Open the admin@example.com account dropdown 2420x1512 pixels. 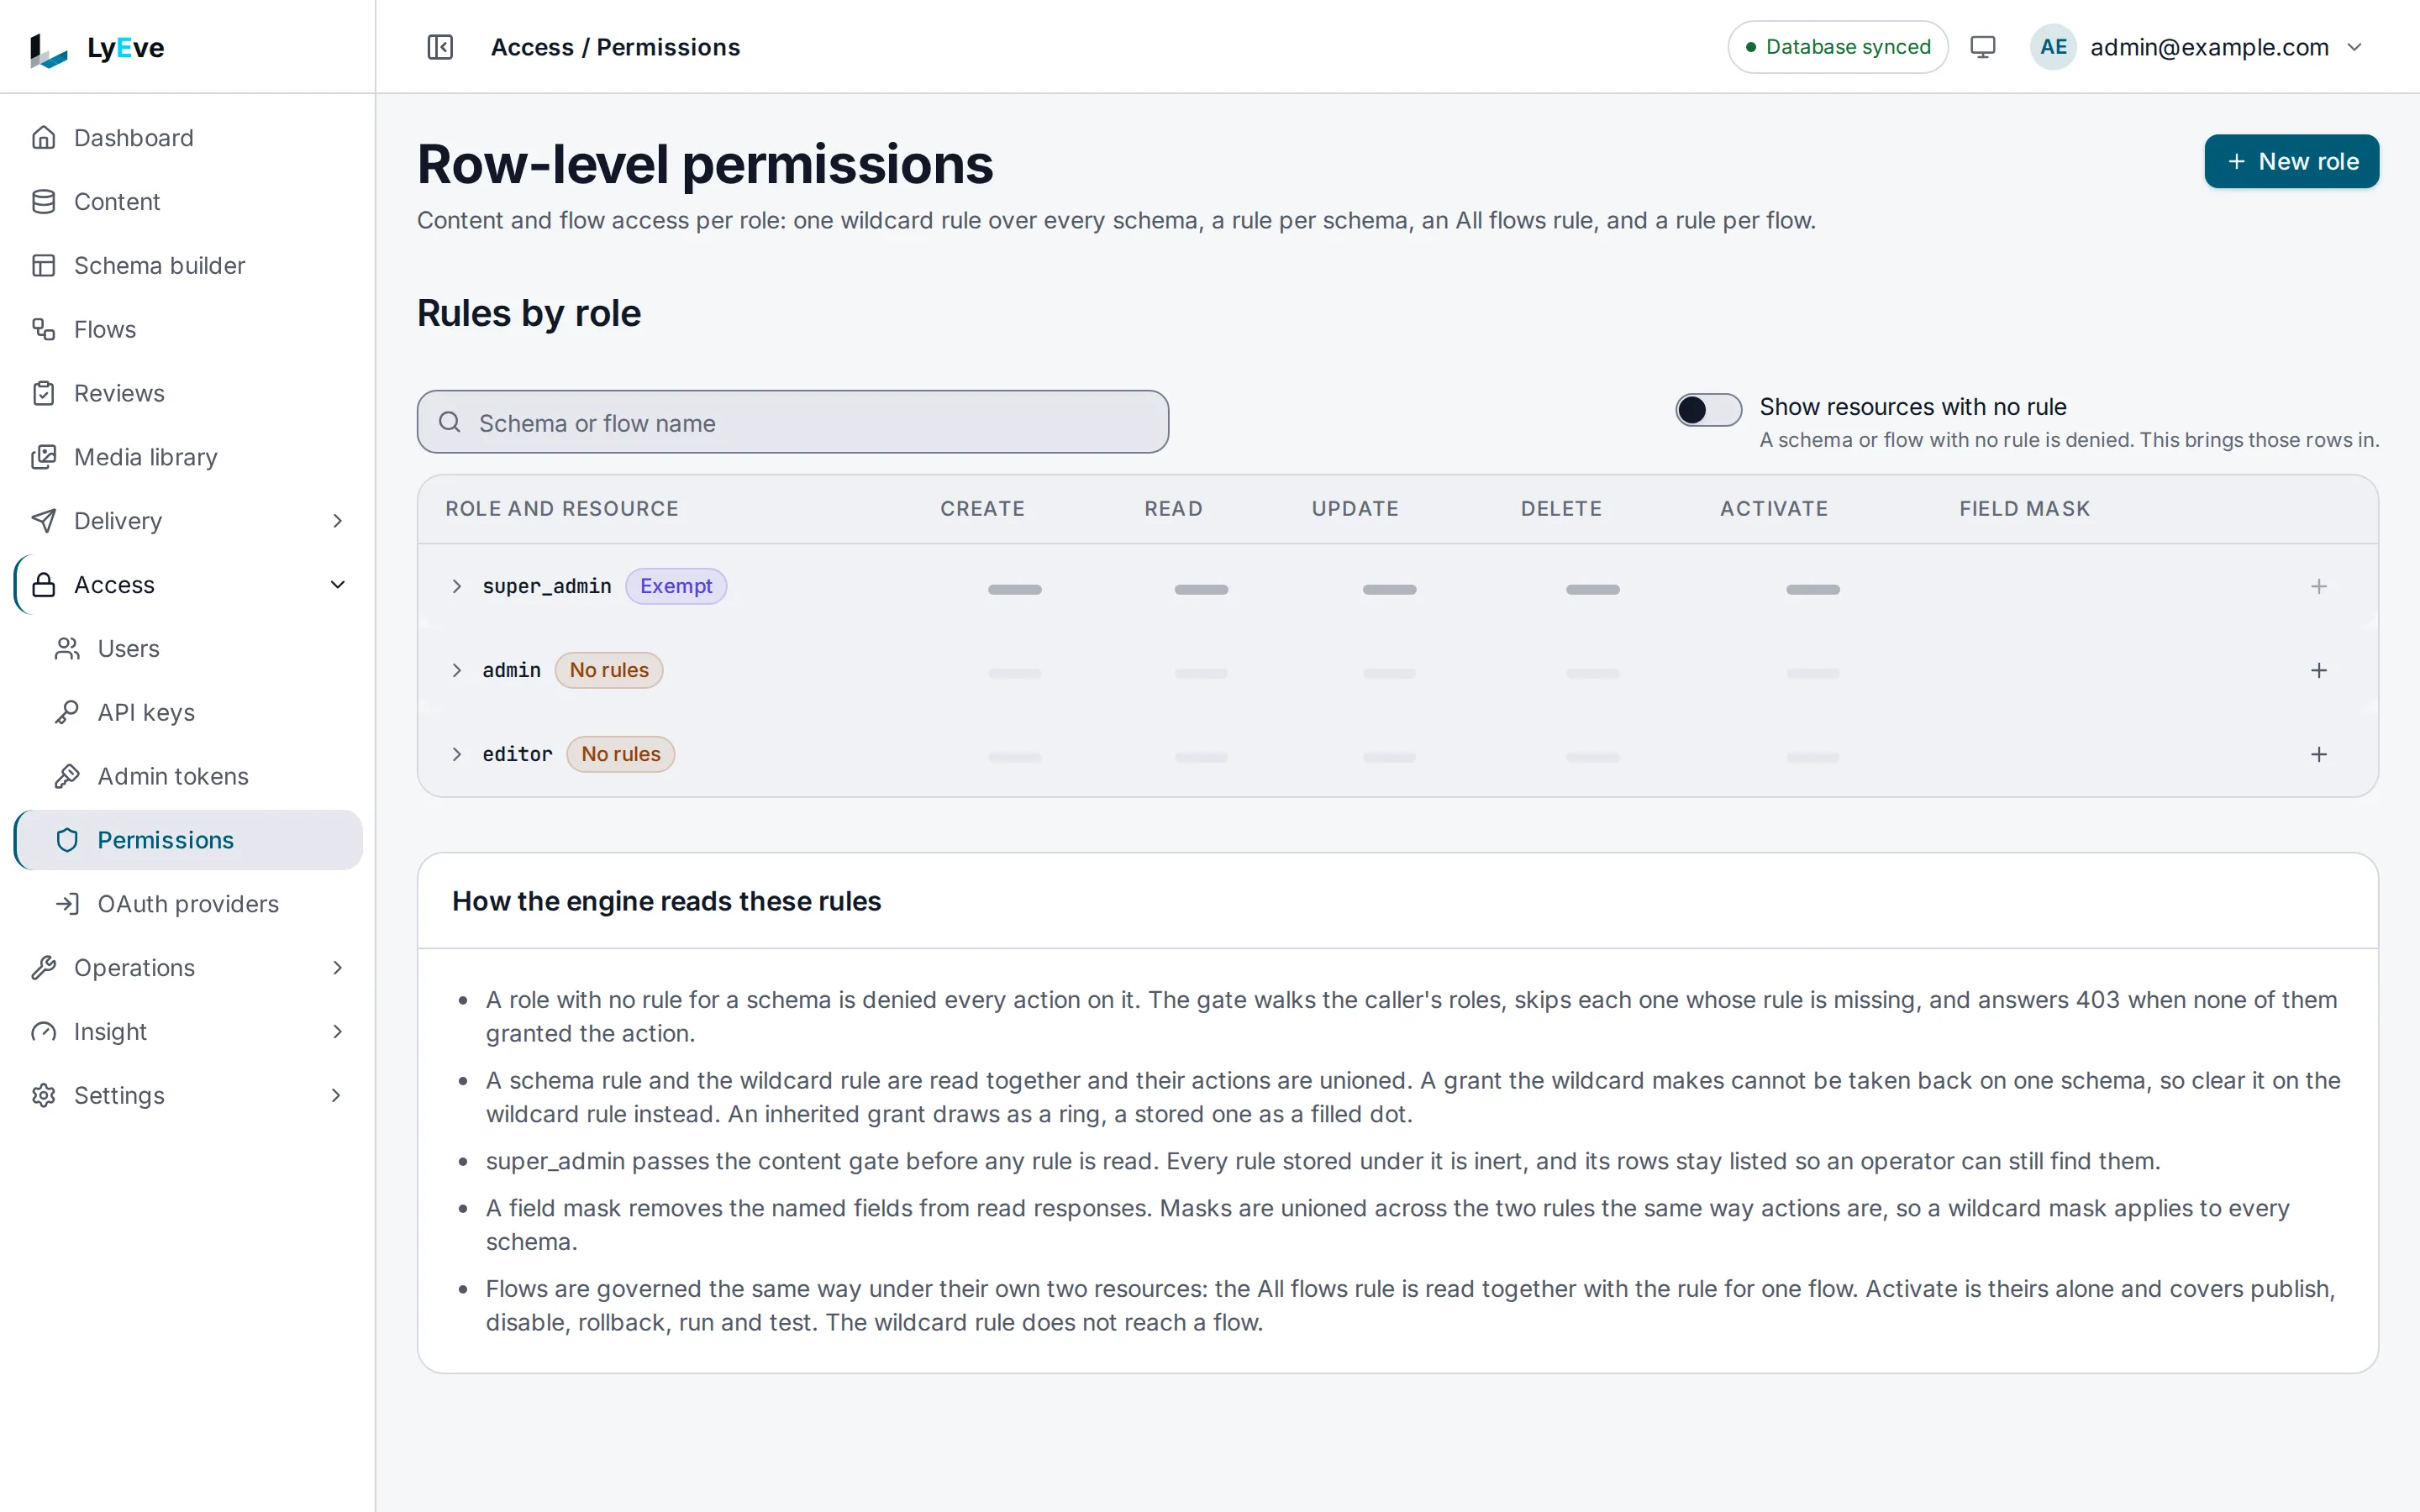click(x=2198, y=47)
